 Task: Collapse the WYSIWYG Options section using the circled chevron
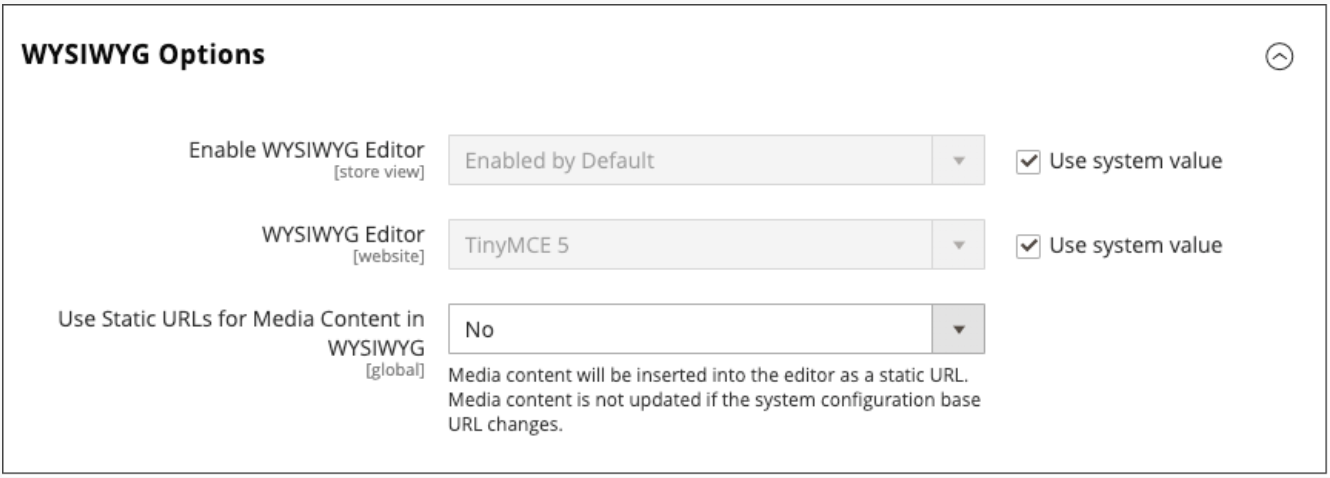click(1279, 57)
